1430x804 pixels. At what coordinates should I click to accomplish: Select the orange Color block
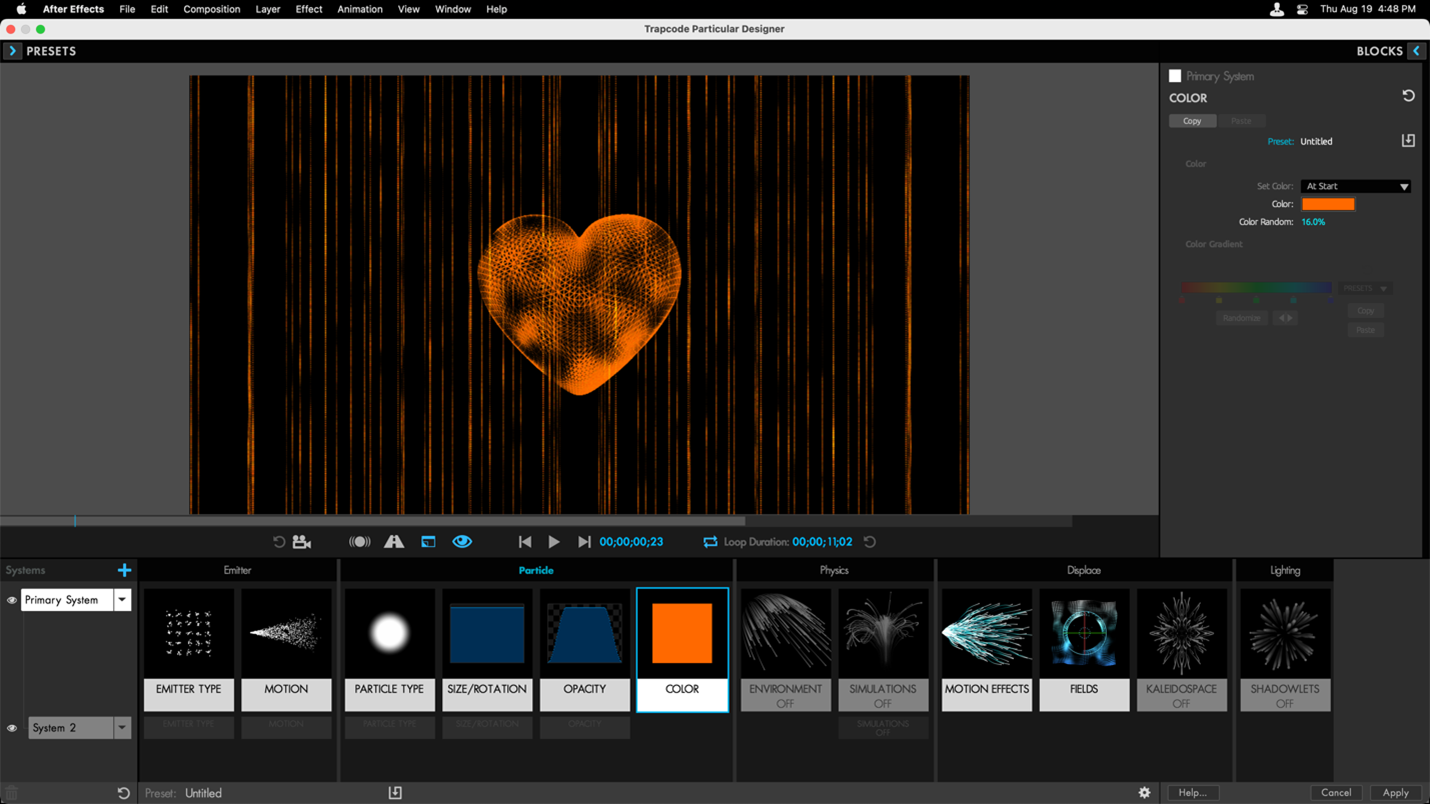point(682,650)
